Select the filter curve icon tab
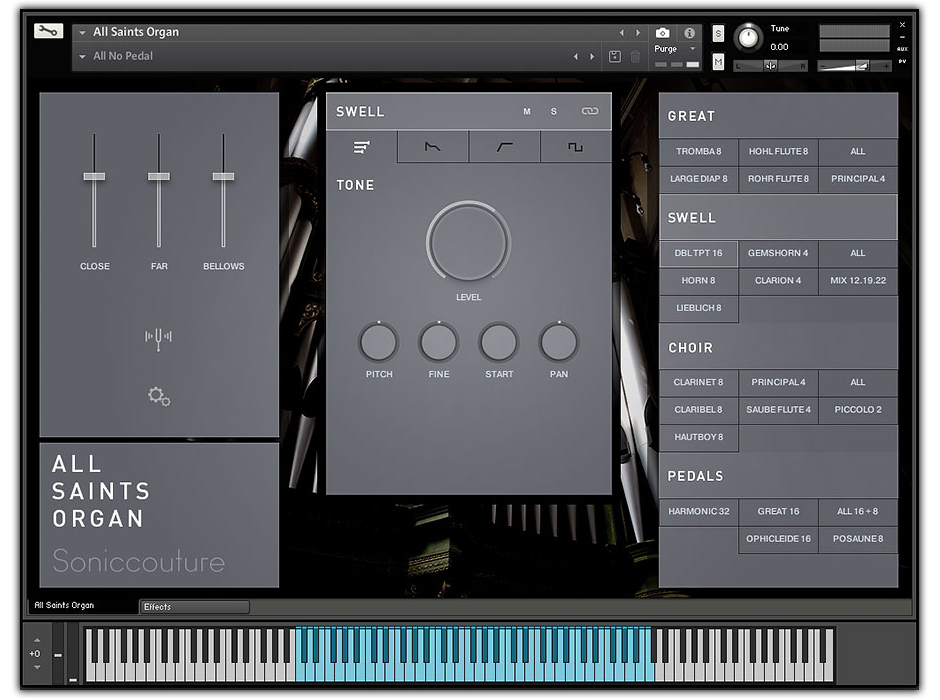The height and width of the screenshot is (700, 940). pyautogui.click(x=505, y=147)
